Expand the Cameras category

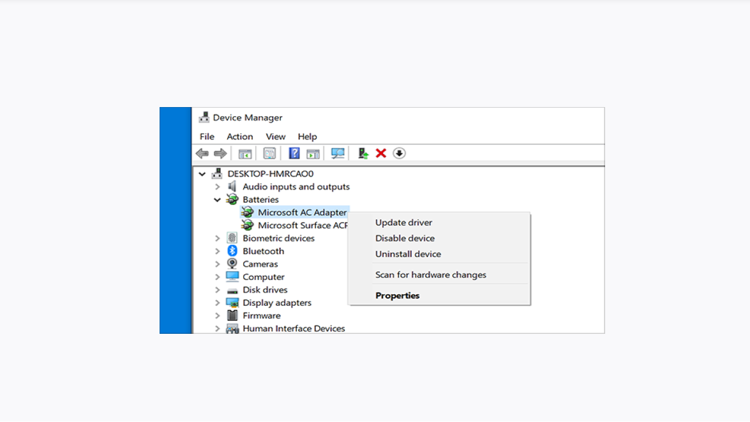[217, 264]
